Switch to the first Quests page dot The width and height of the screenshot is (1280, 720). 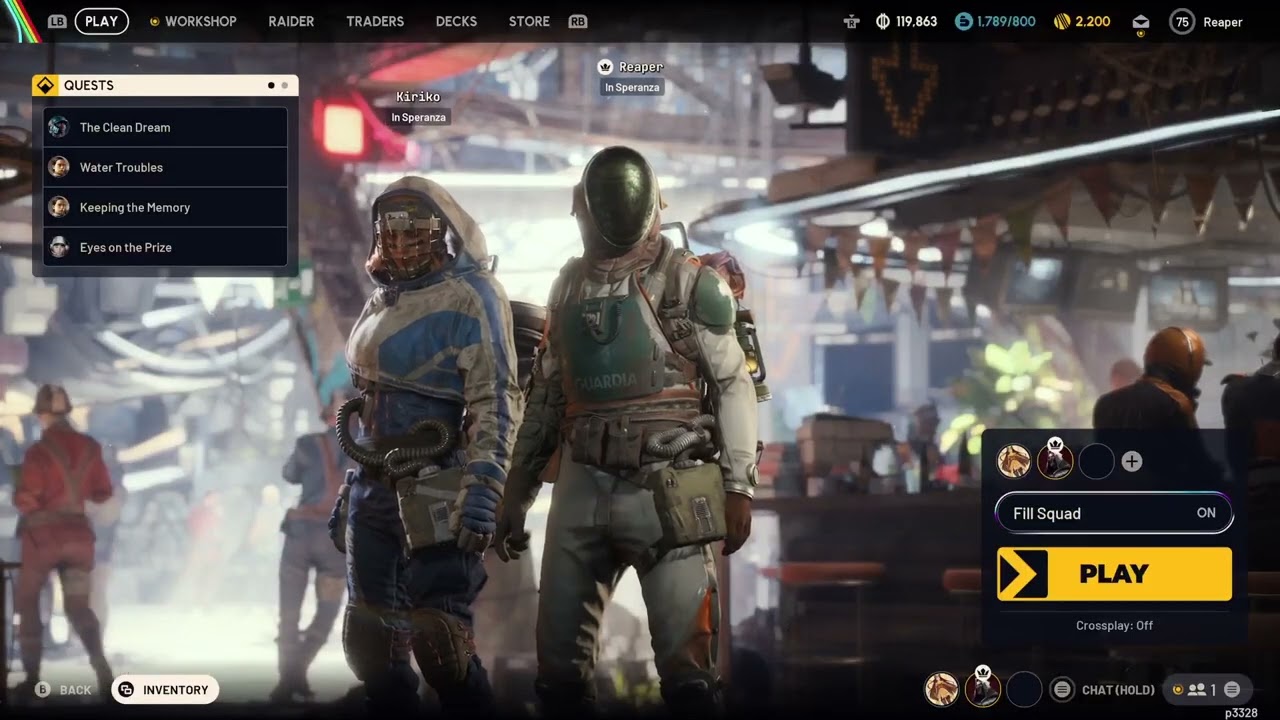271,85
